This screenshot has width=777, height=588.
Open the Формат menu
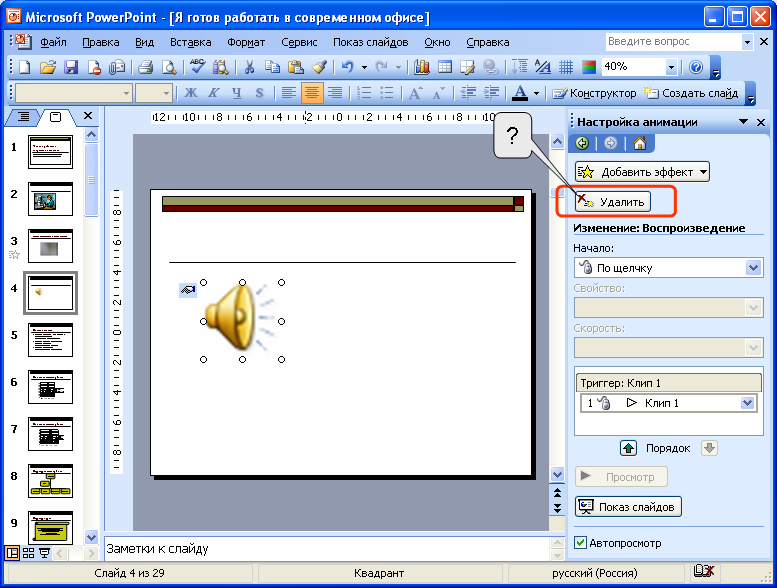pos(246,42)
